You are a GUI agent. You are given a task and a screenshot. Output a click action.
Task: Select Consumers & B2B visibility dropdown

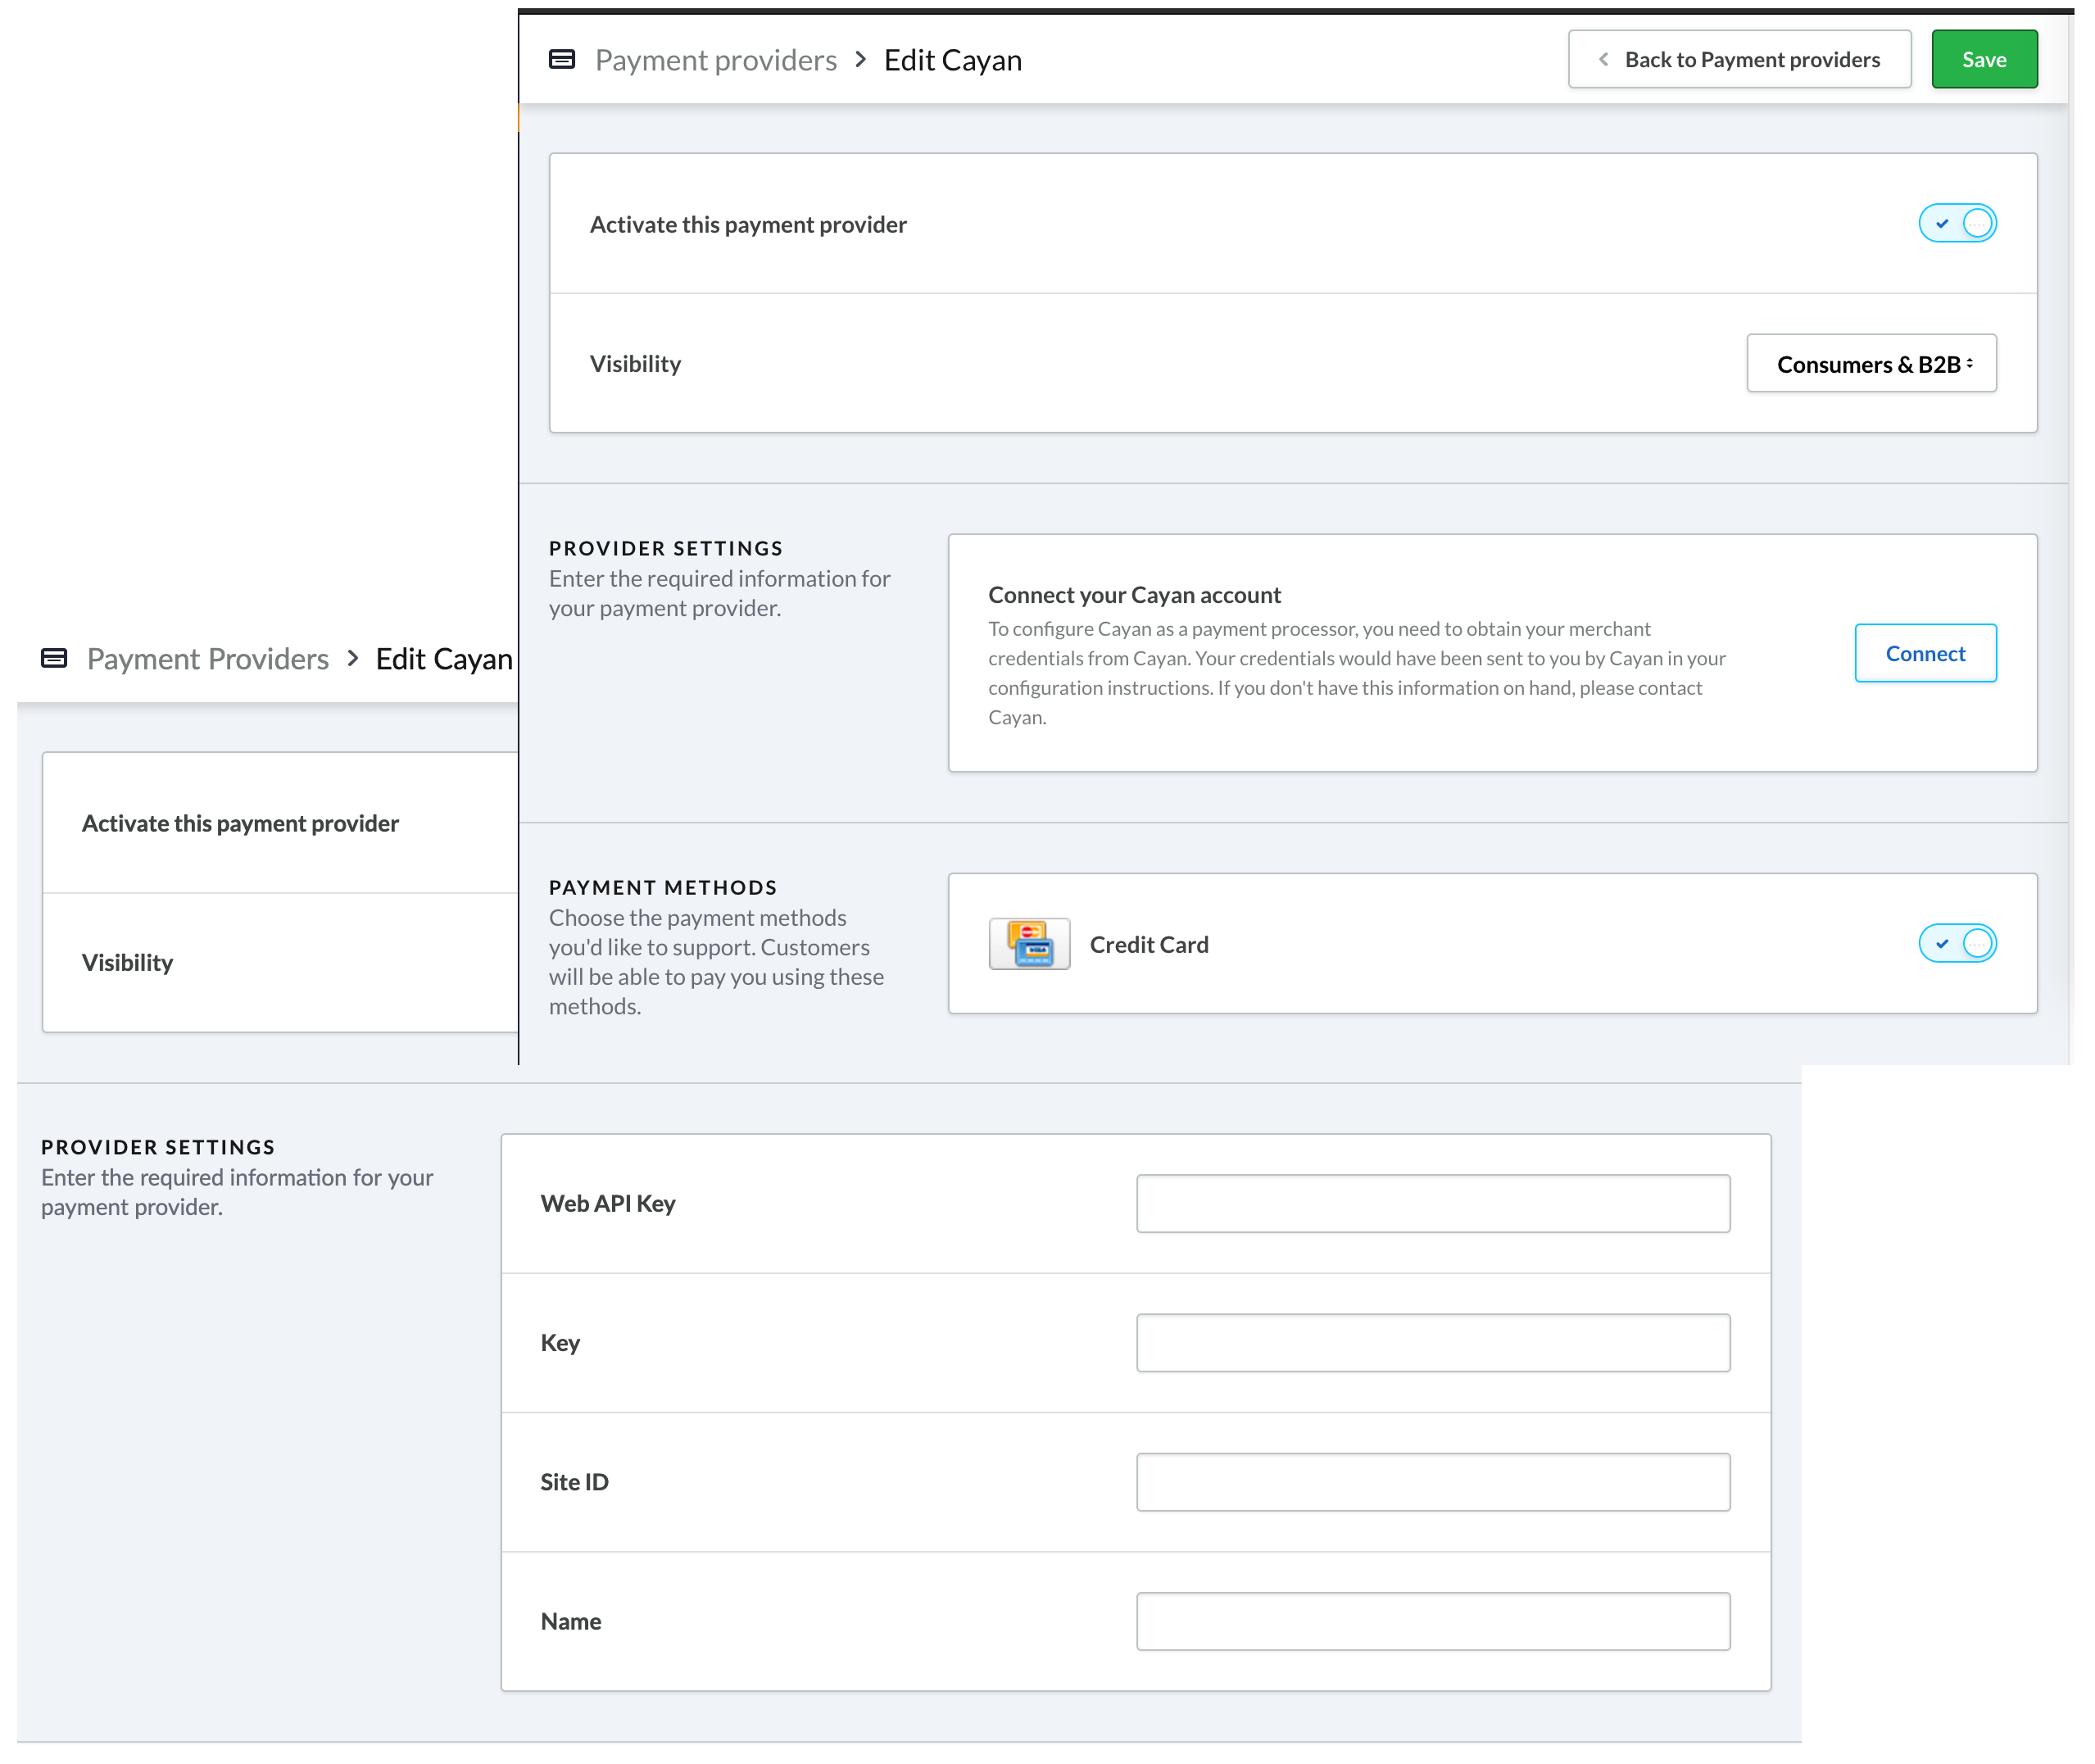click(x=1869, y=362)
